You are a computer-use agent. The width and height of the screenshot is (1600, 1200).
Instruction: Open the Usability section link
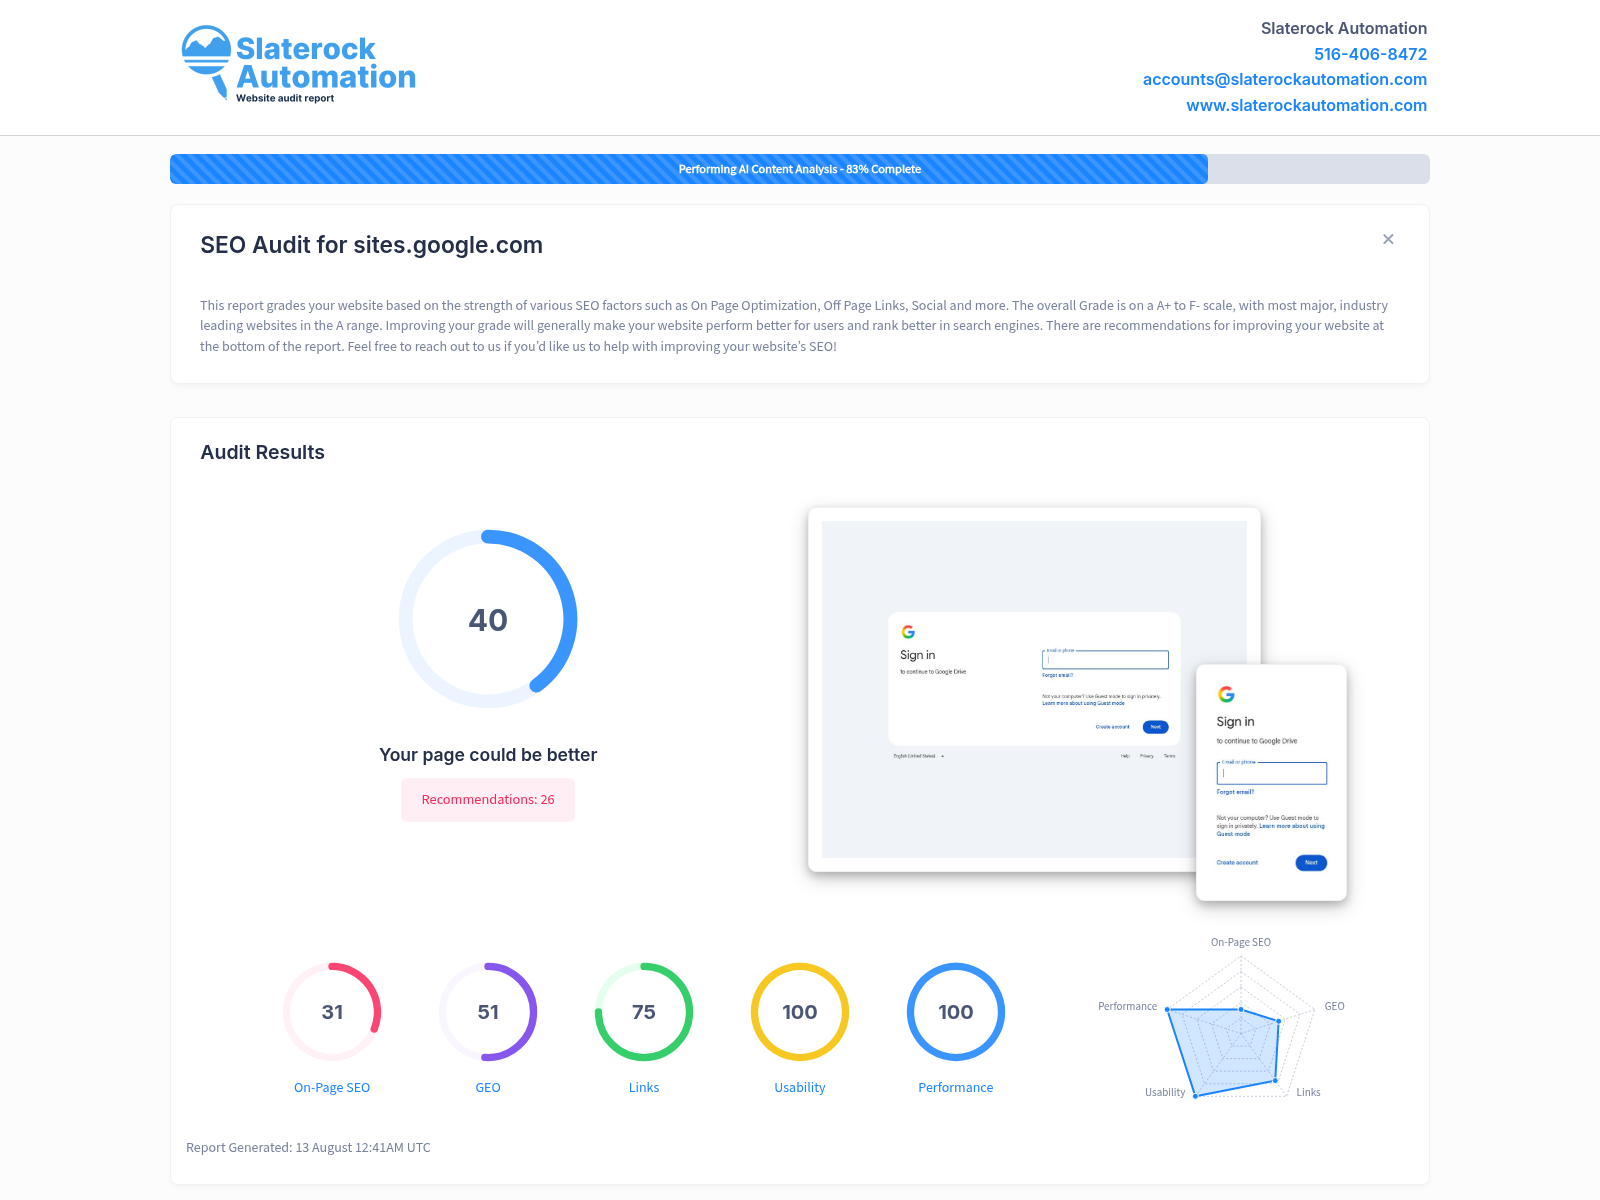point(800,1088)
